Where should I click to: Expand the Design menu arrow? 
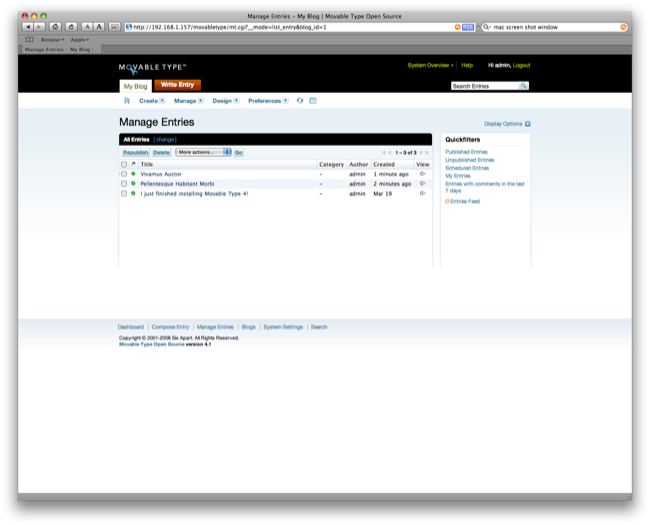[x=236, y=101]
